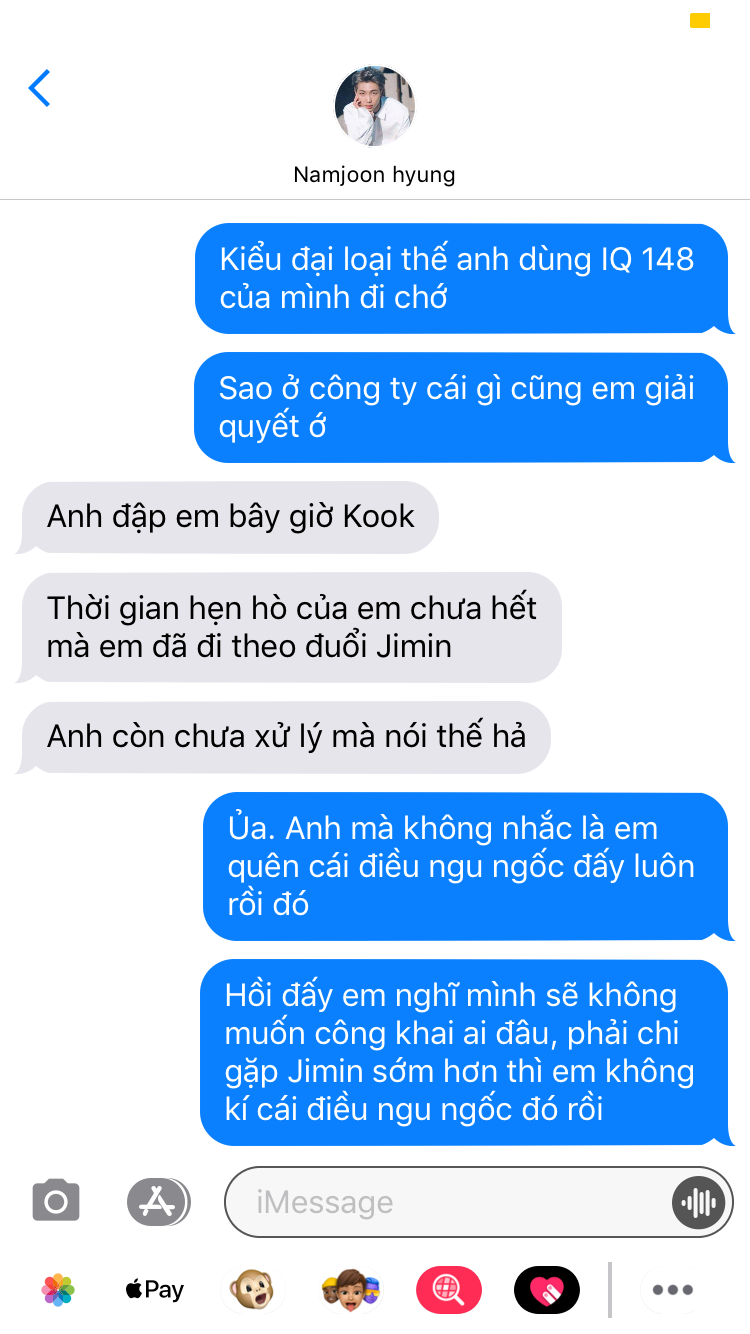750x1334 pixels.
Task: Tap the blue back arrow
Action: pos(40,88)
